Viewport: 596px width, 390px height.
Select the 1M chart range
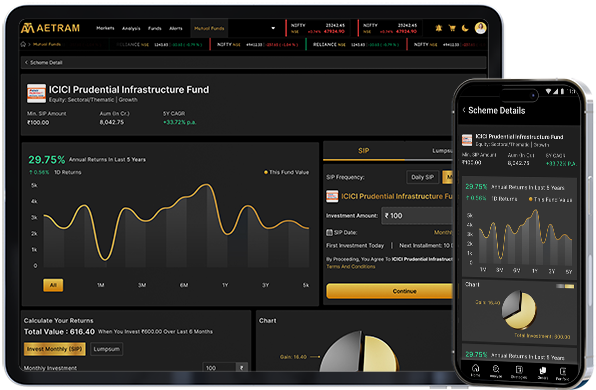101,285
